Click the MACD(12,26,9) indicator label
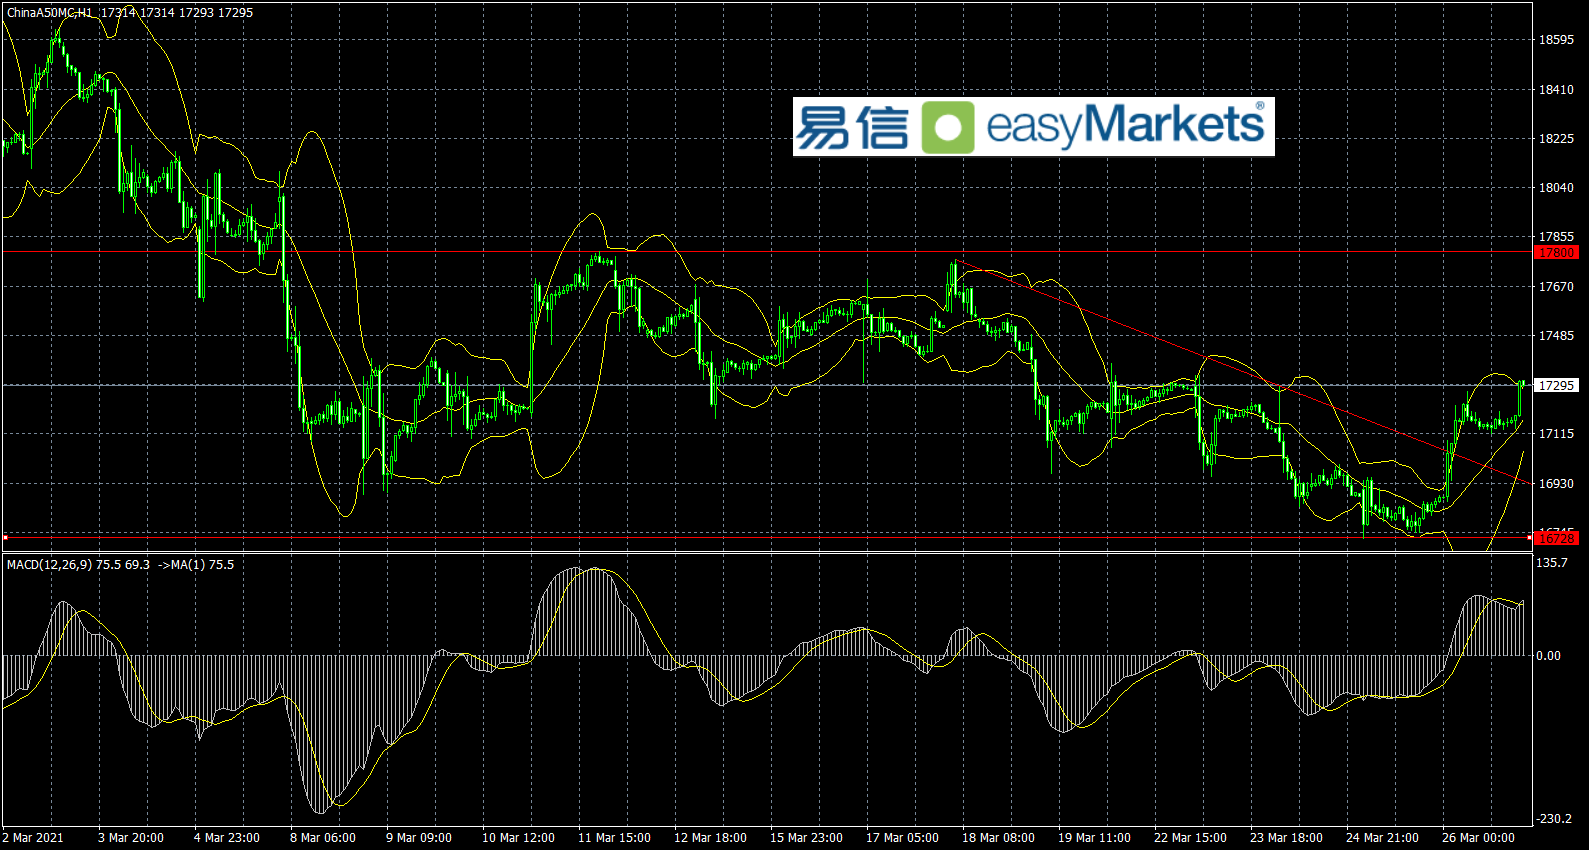This screenshot has height=850, width=1589. pyautogui.click(x=49, y=565)
